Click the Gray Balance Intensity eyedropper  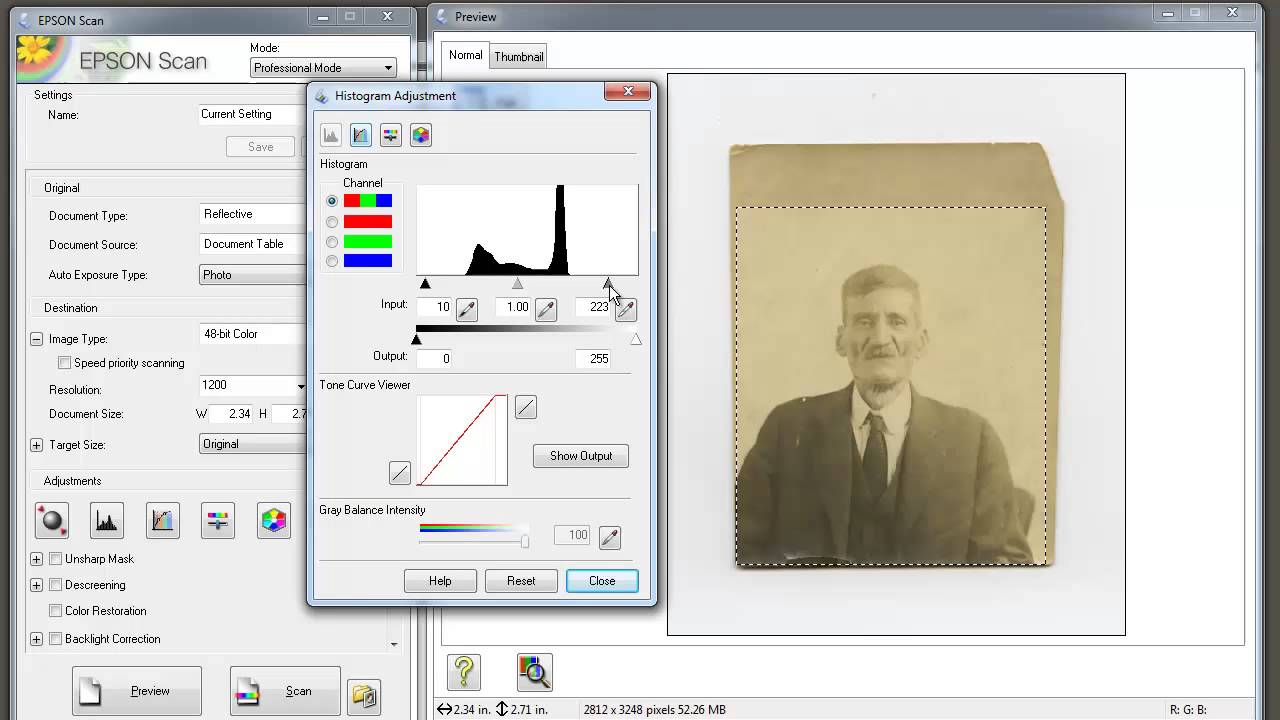pos(609,538)
